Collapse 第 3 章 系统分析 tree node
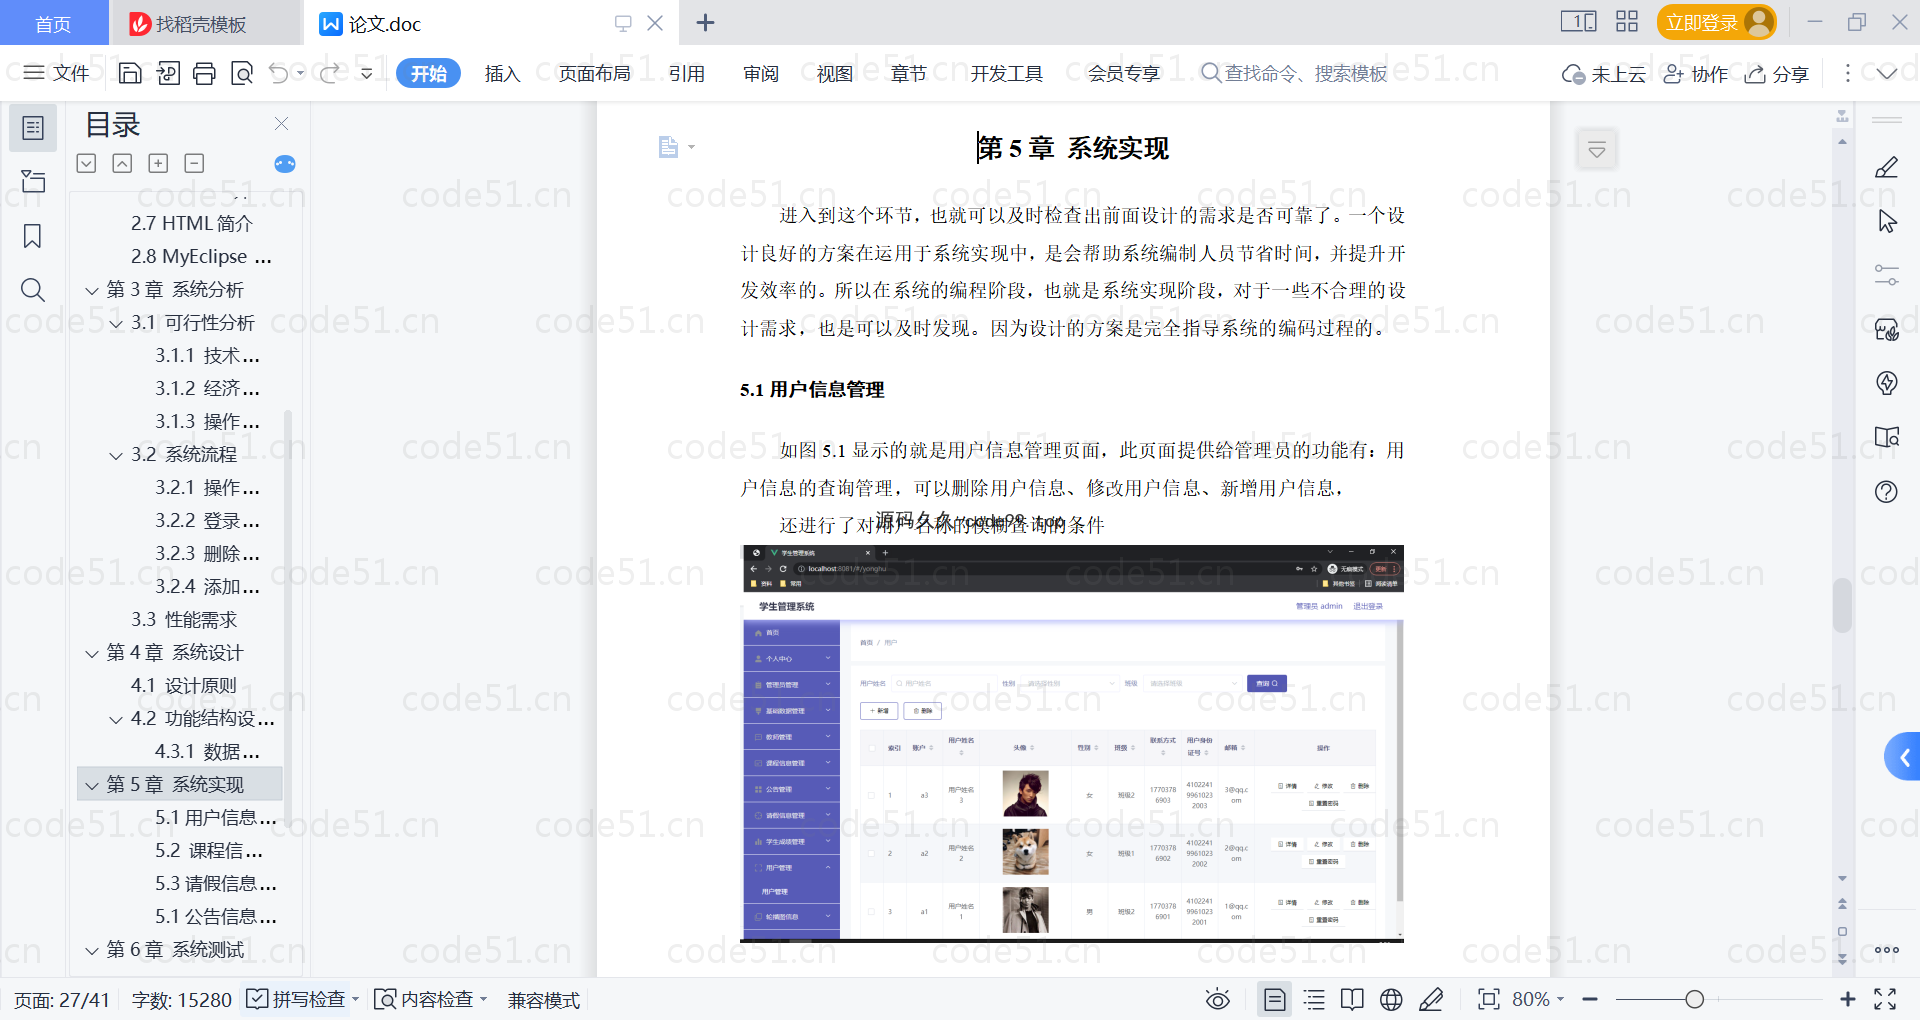1920x1020 pixels. pyautogui.click(x=92, y=291)
